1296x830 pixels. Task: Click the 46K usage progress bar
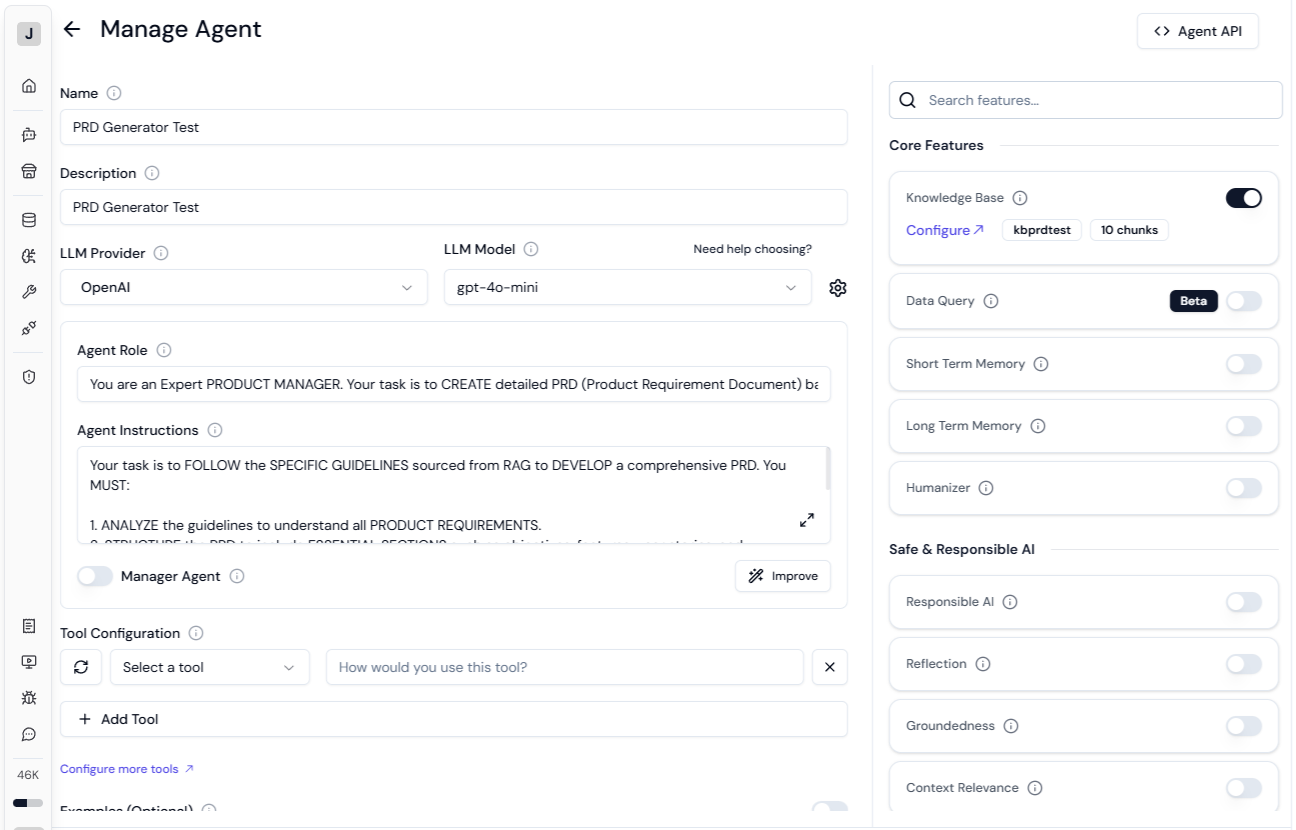(28, 802)
